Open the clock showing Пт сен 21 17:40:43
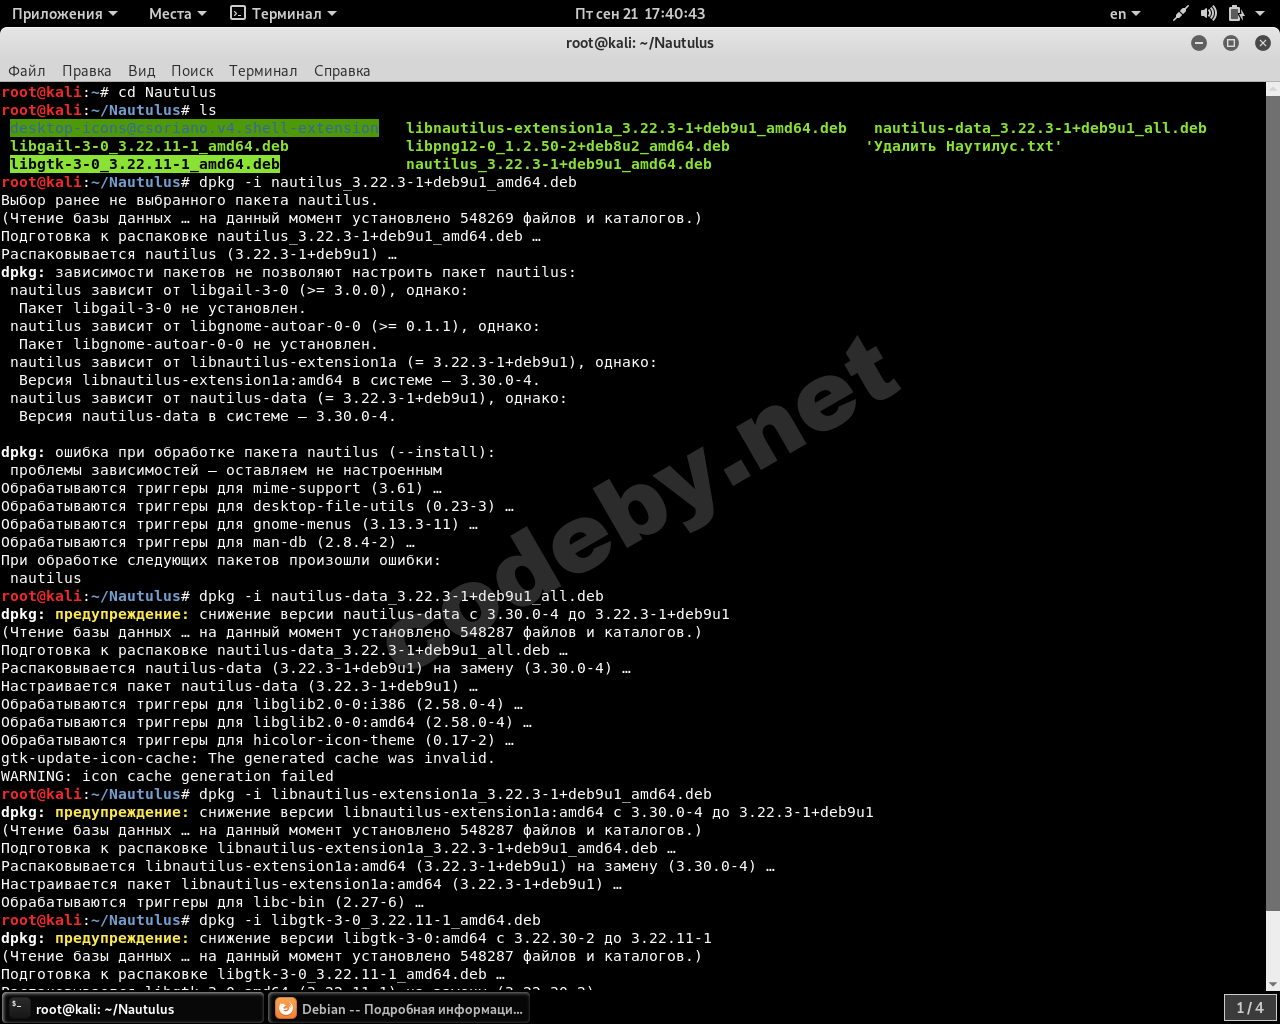Viewport: 1280px width, 1024px height. pos(640,14)
